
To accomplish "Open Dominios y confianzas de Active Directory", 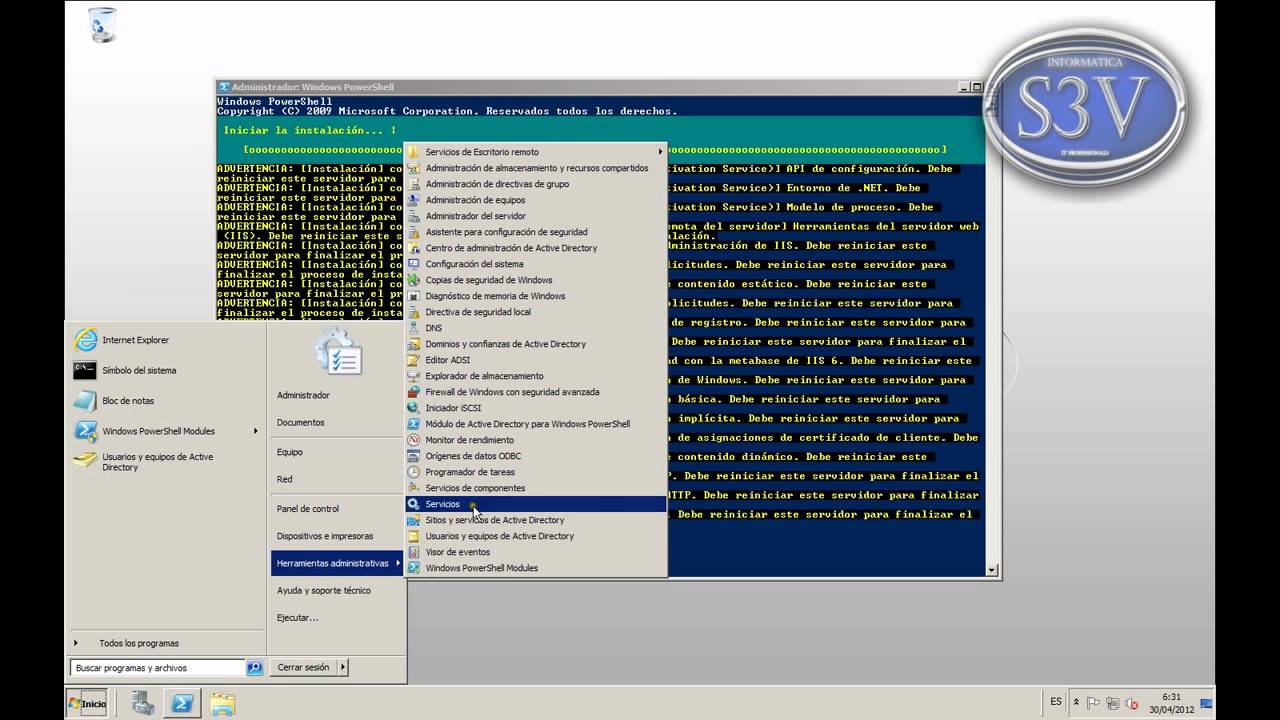I will pyautogui.click(x=536, y=344).
